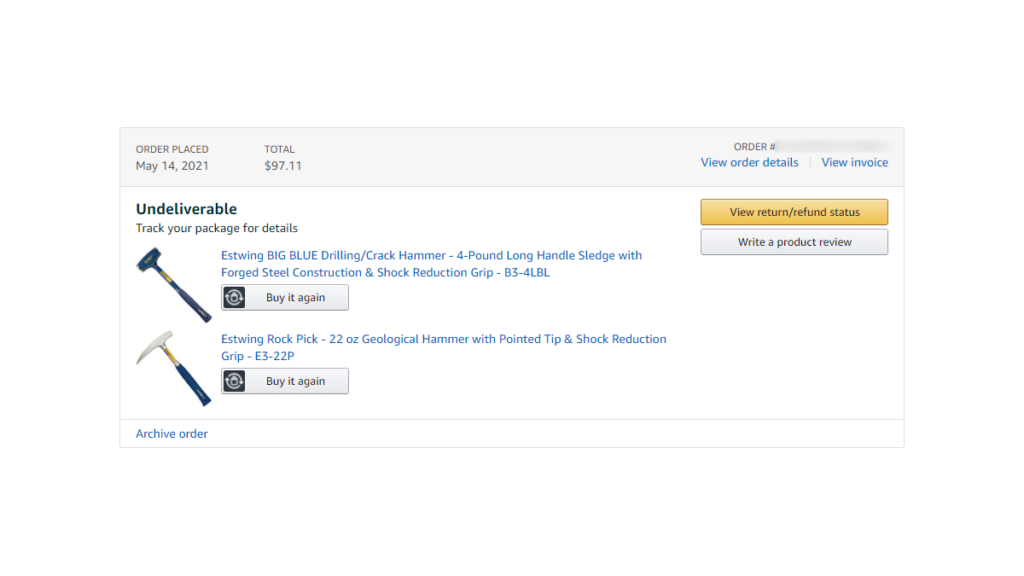This screenshot has width=1024, height=576.
Task: View return/refund status for this order
Action: (794, 212)
